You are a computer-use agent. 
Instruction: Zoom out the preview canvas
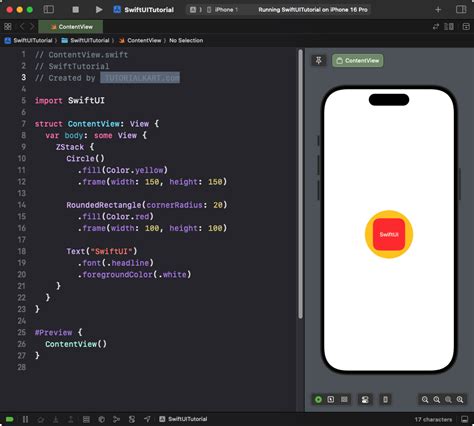[425, 399]
